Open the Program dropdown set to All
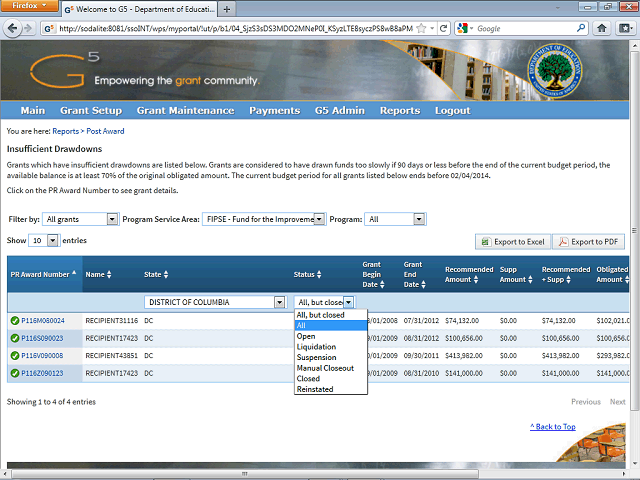640x480 pixels. [395, 219]
